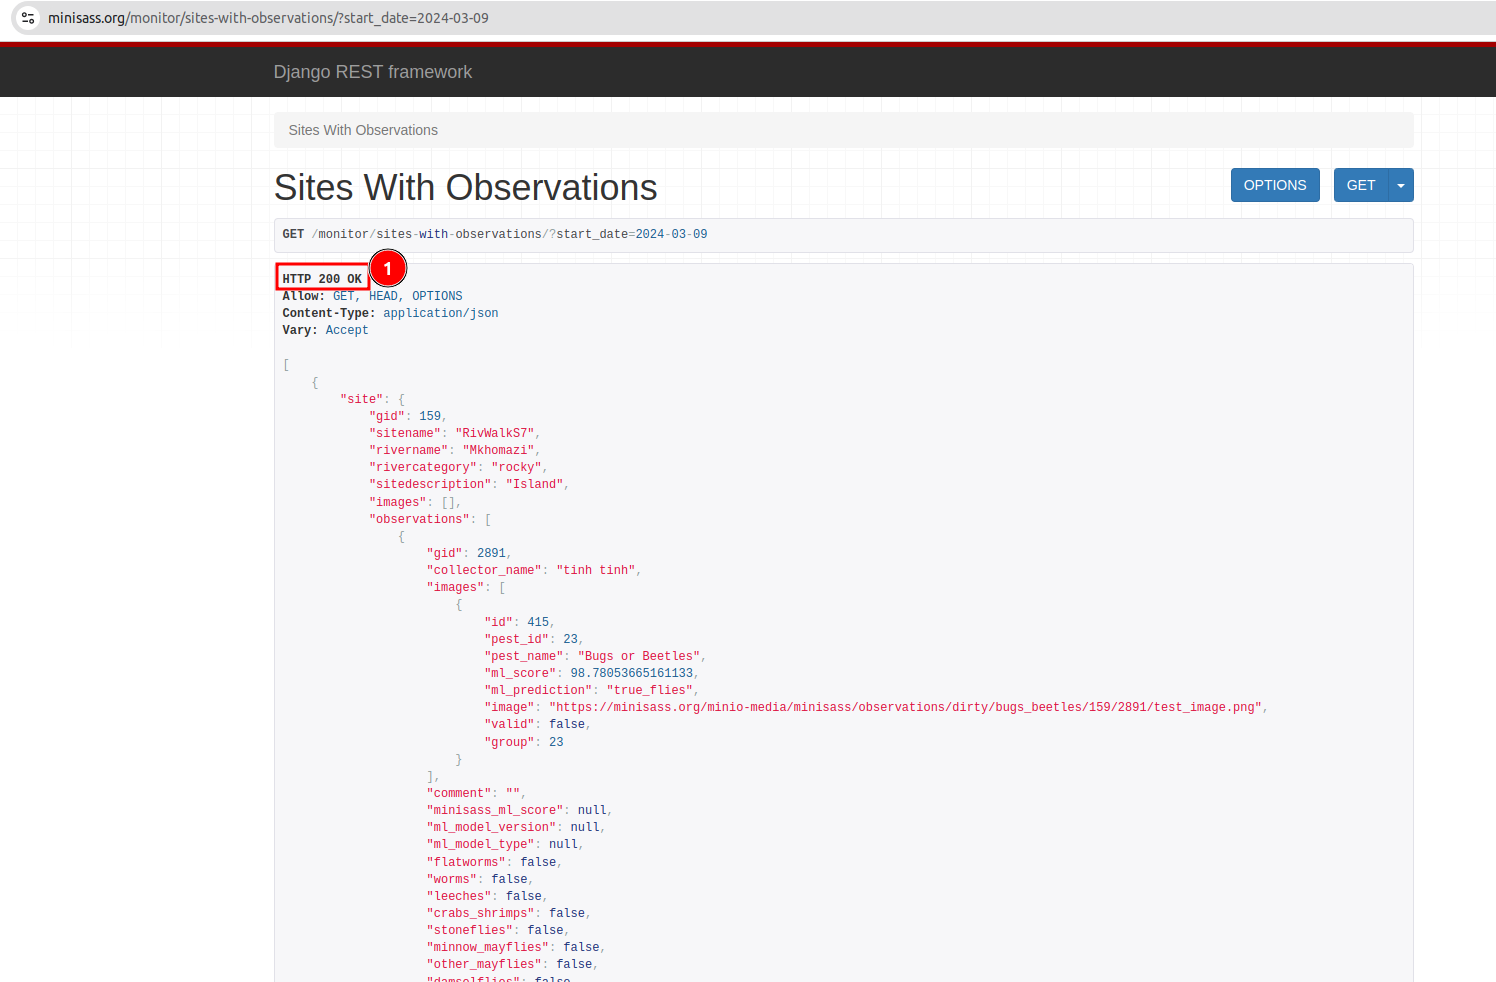
Task: Click the ml_score value 98.78053665161133
Action: point(631,673)
